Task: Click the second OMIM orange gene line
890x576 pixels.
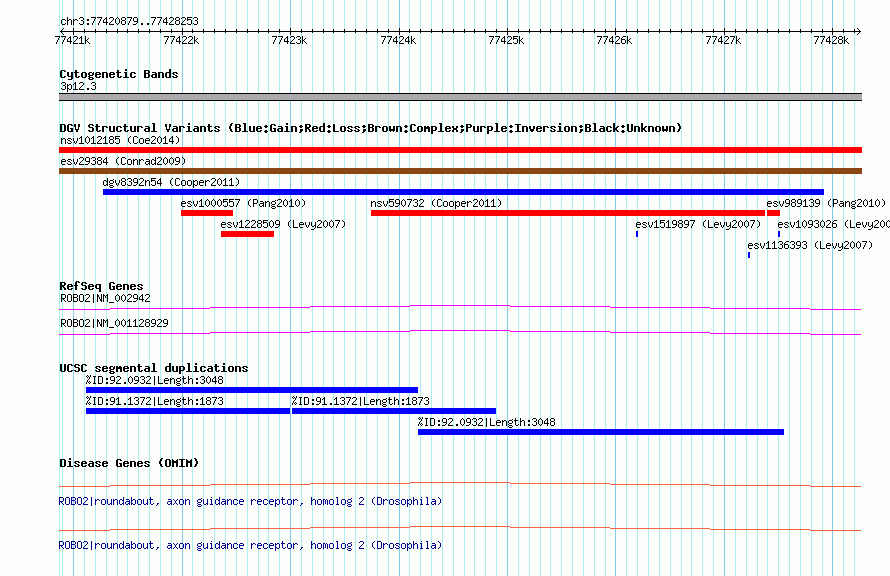Action: [x=460, y=528]
